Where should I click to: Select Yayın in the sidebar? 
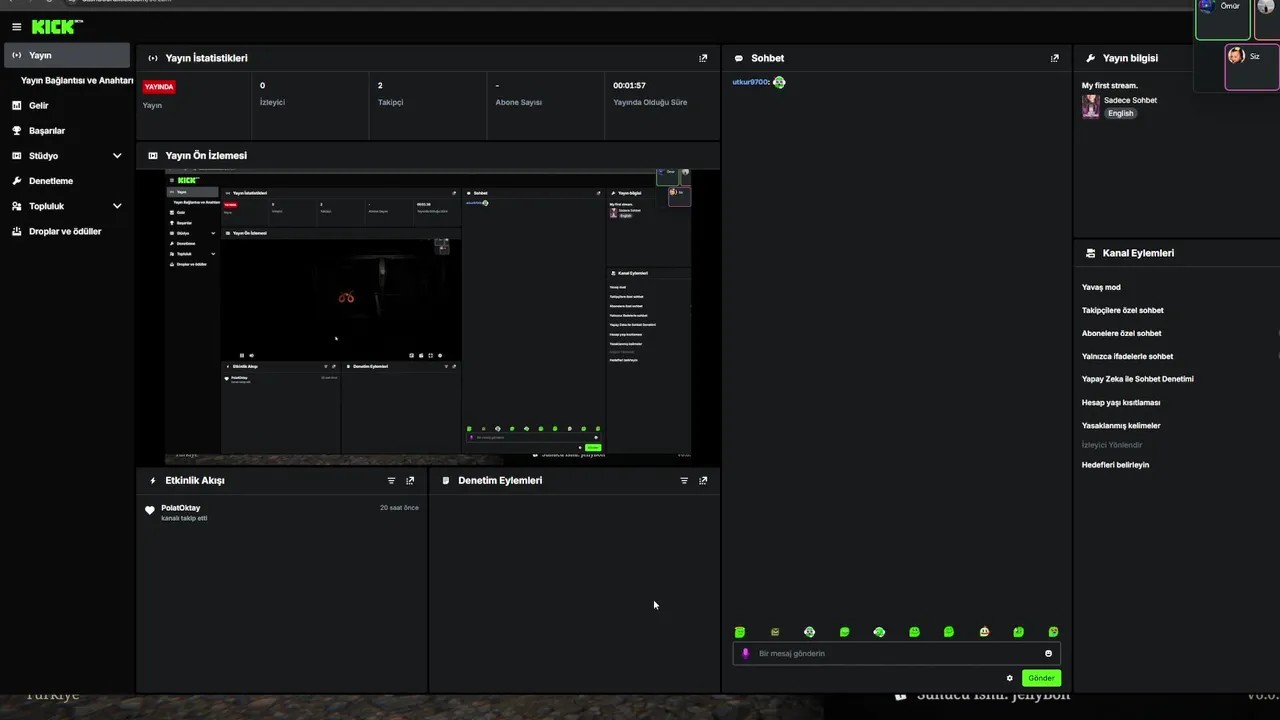click(x=67, y=55)
